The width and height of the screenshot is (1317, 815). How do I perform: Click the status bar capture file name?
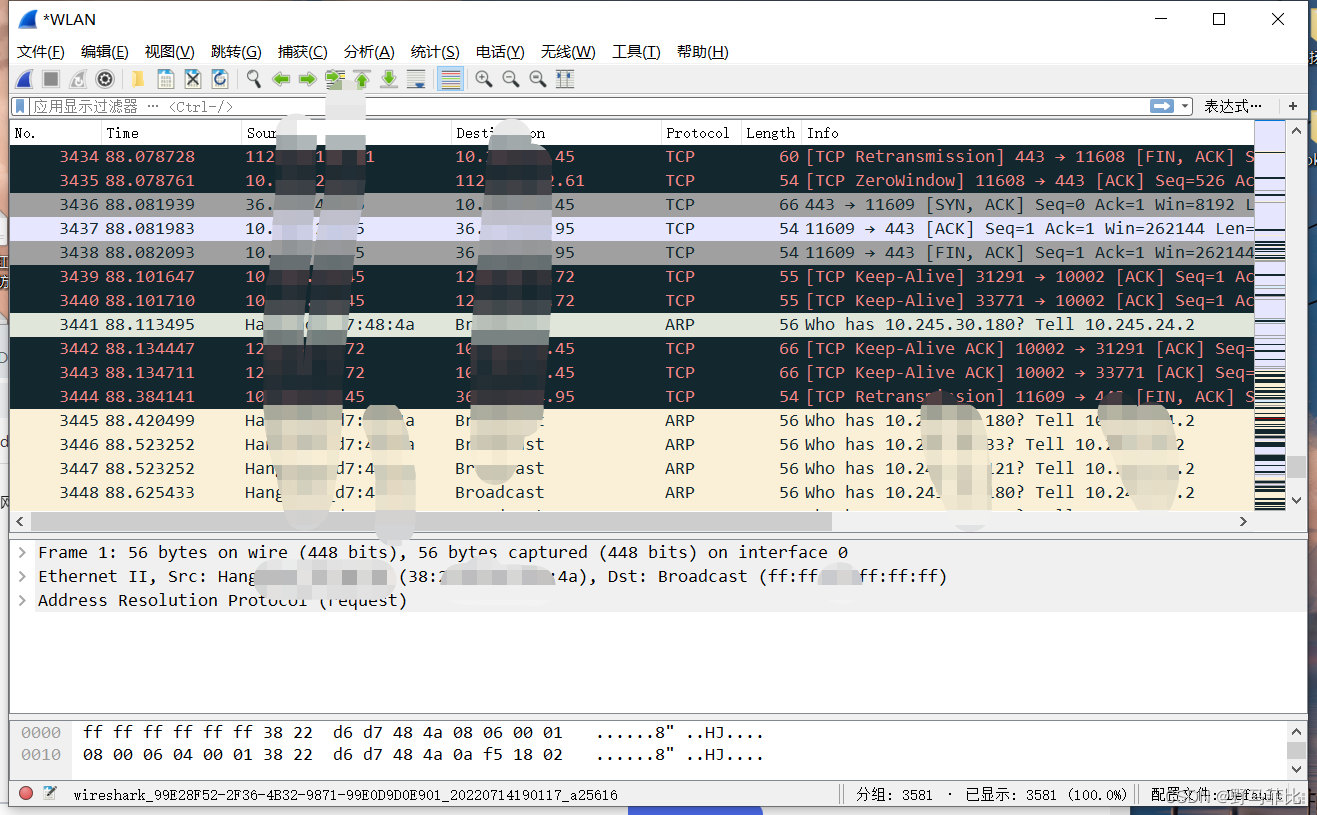pyautogui.click(x=345, y=795)
